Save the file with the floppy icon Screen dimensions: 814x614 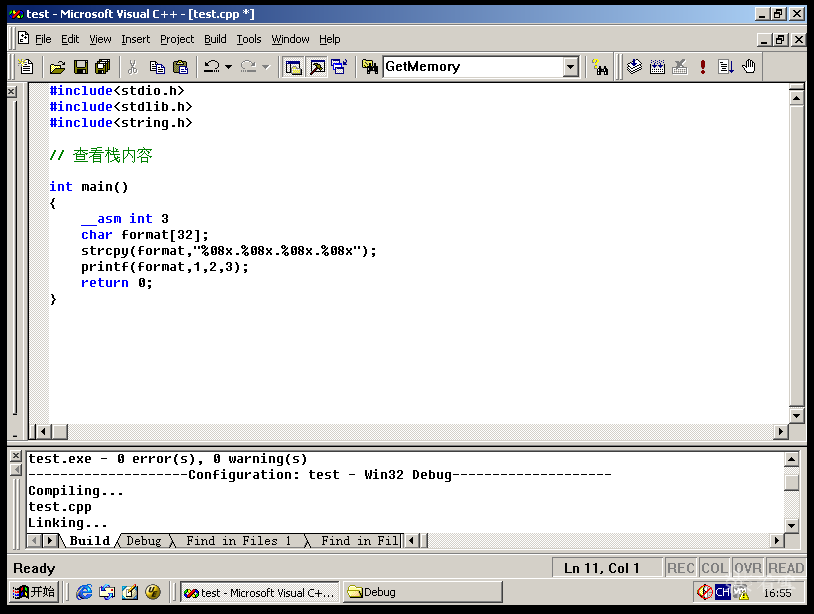(x=80, y=67)
